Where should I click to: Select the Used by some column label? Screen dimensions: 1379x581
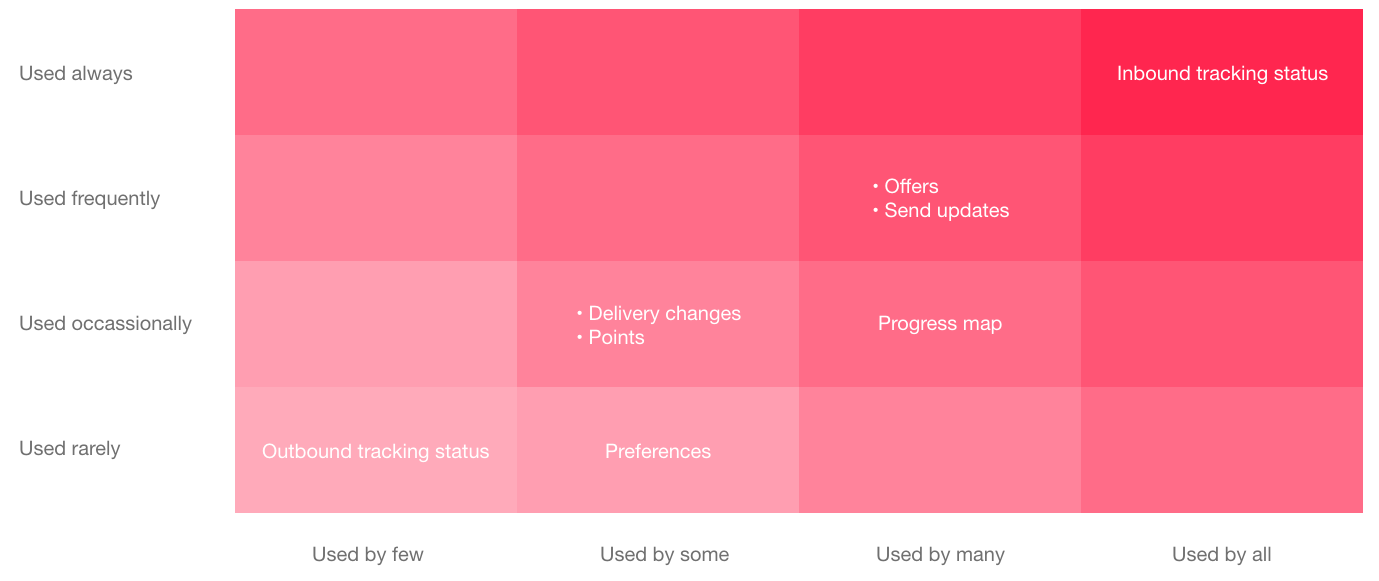click(x=665, y=554)
